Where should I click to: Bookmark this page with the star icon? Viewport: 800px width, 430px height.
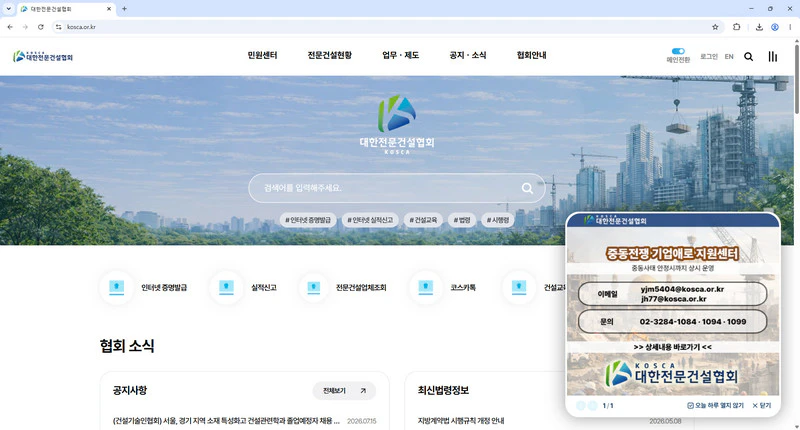coord(715,27)
